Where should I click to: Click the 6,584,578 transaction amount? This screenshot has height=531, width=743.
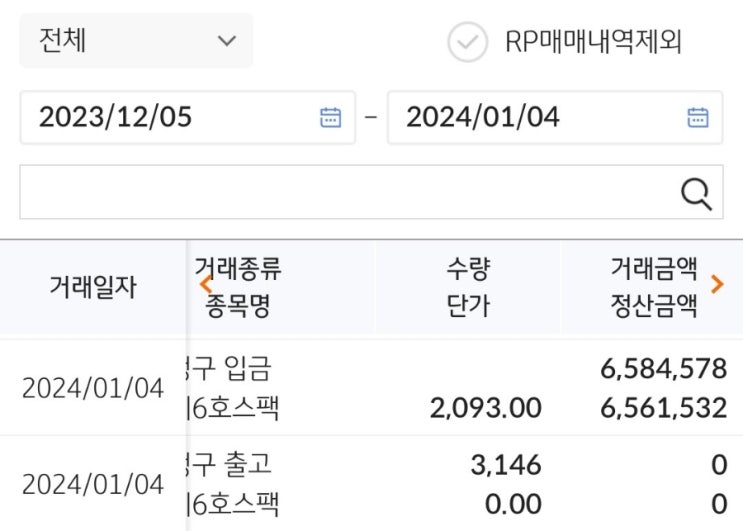pyautogui.click(x=663, y=369)
